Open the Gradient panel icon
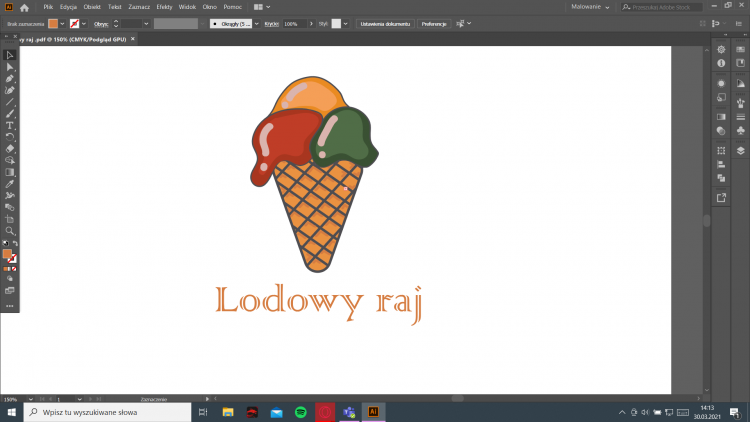Image resolution: width=750 pixels, height=422 pixels. coord(721,116)
